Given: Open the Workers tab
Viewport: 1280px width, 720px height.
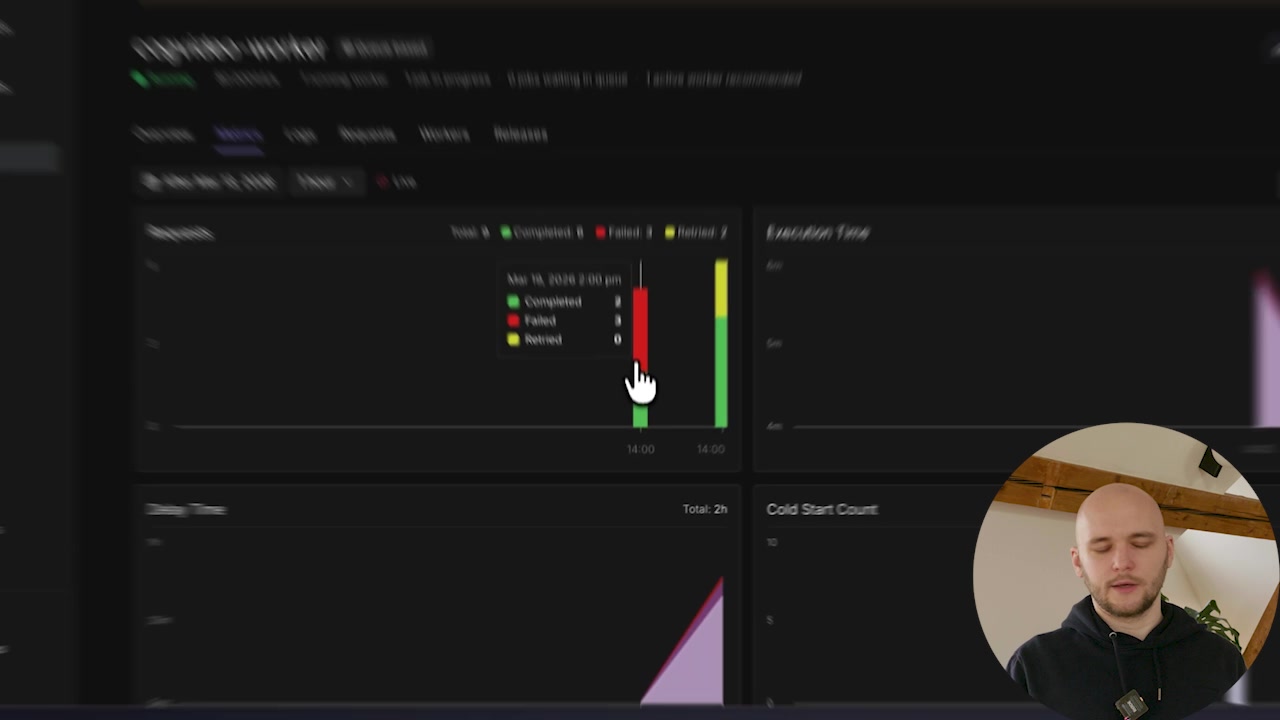Looking at the screenshot, I should tap(444, 134).
